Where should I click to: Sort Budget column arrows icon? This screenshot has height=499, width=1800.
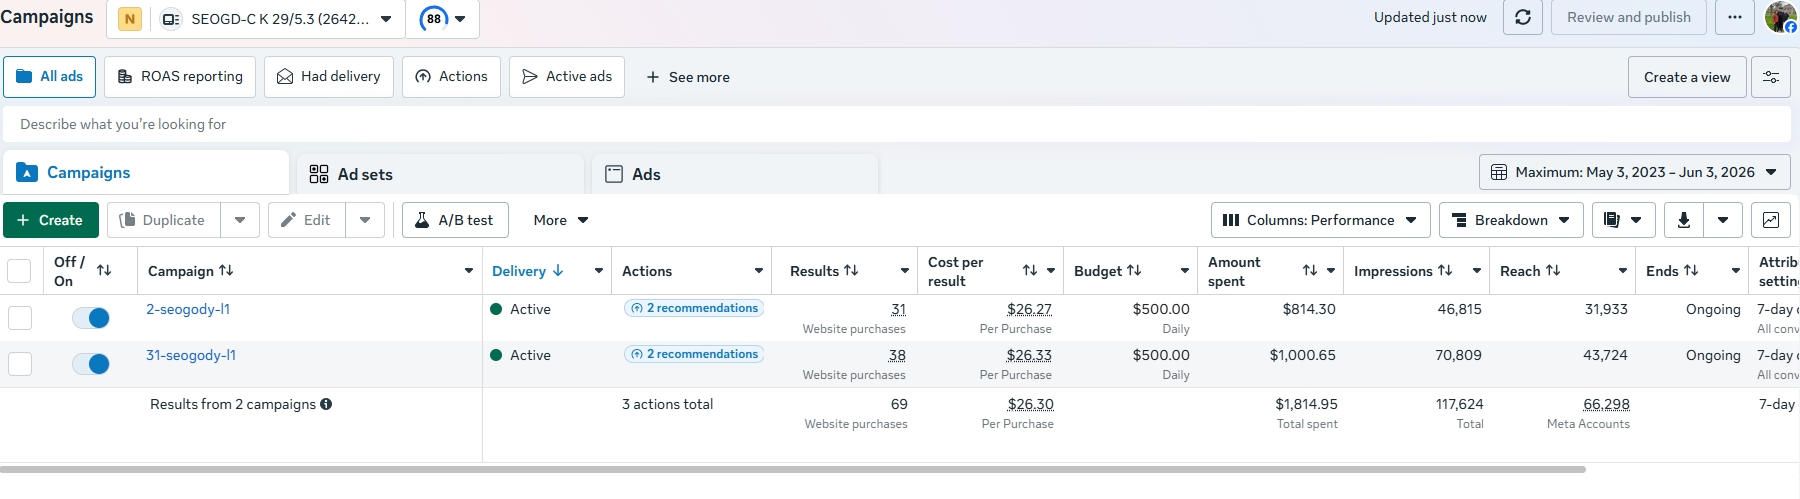[x=1134, y=270]
